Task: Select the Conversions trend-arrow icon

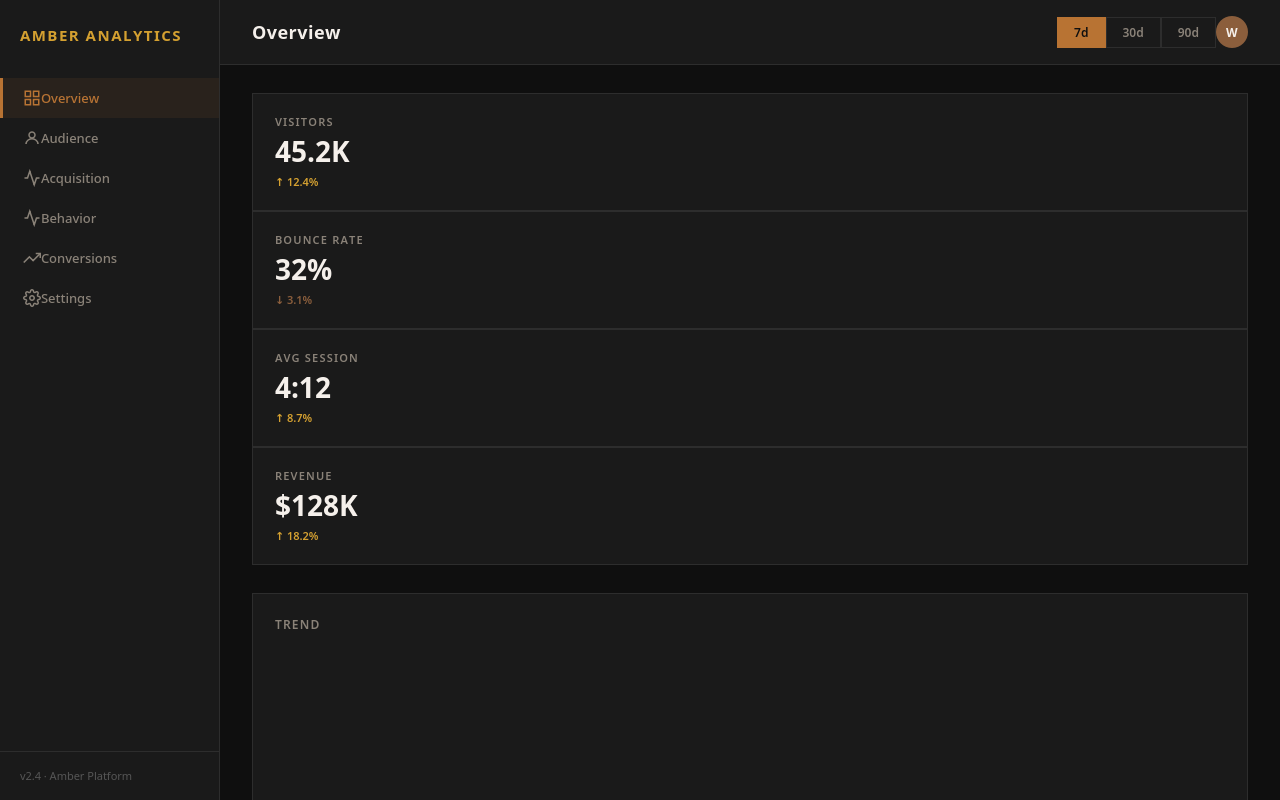Action: (30, 257)
